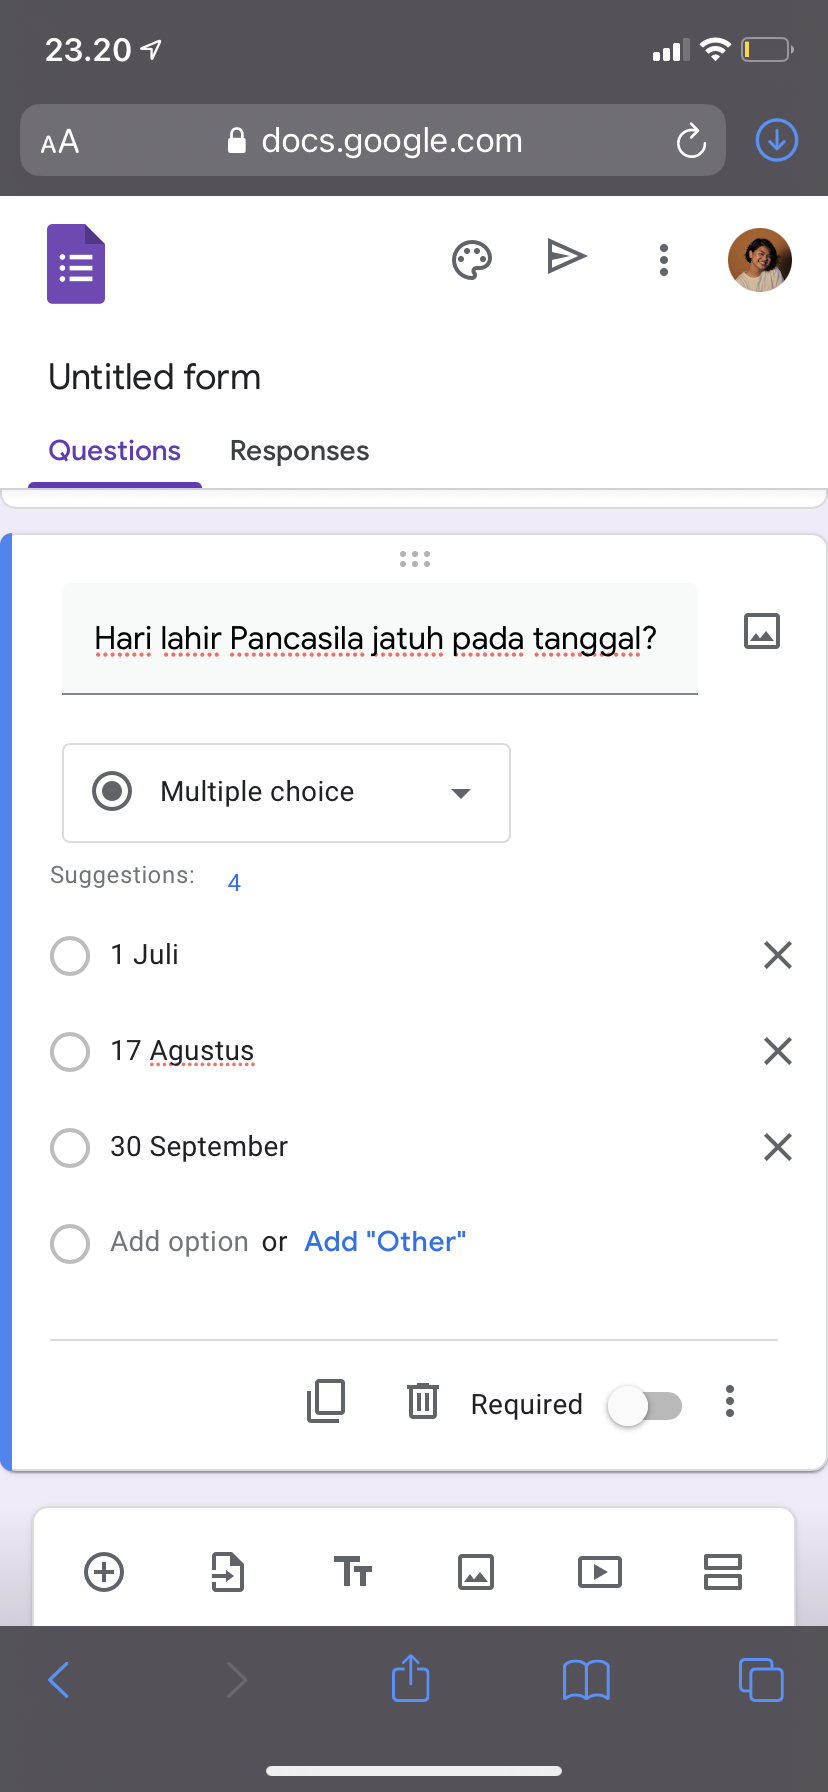
Task: Open the question's more options menu
Action: pyautogui.click(x=730, y=1401)
